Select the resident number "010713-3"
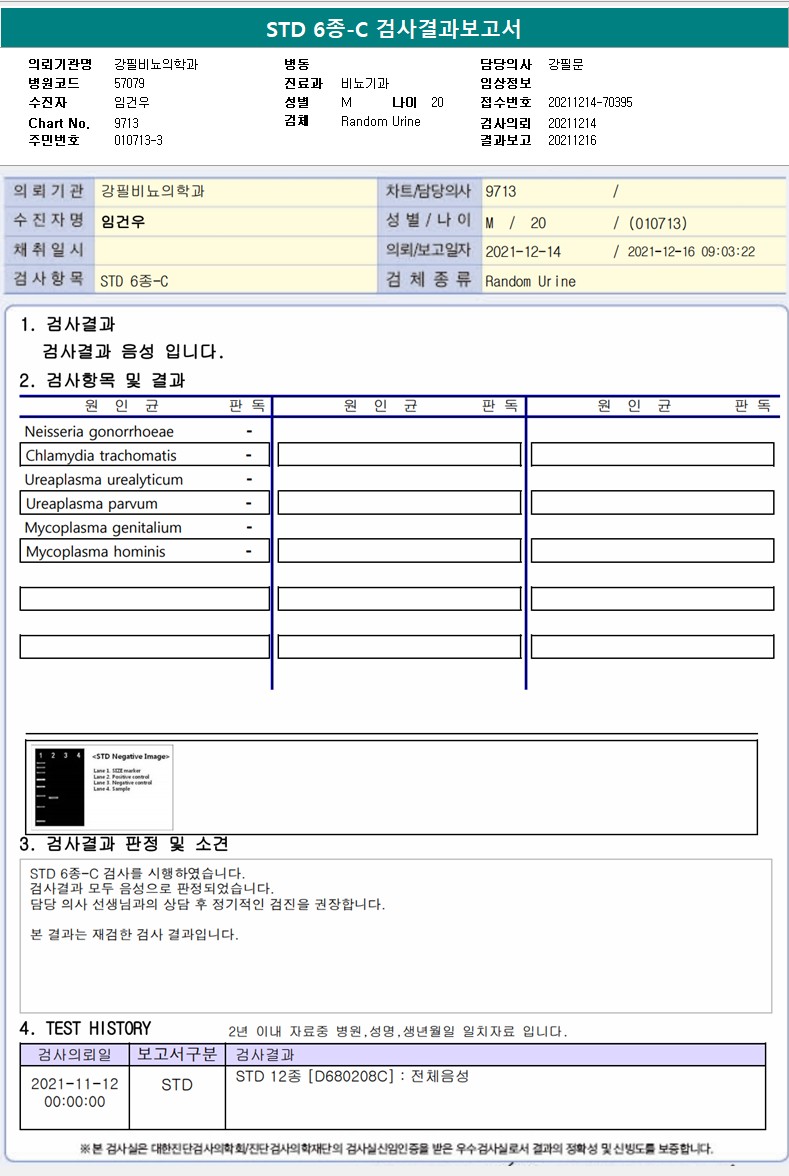The width and height of the screenshot is (789, 1176). point(138,140)
